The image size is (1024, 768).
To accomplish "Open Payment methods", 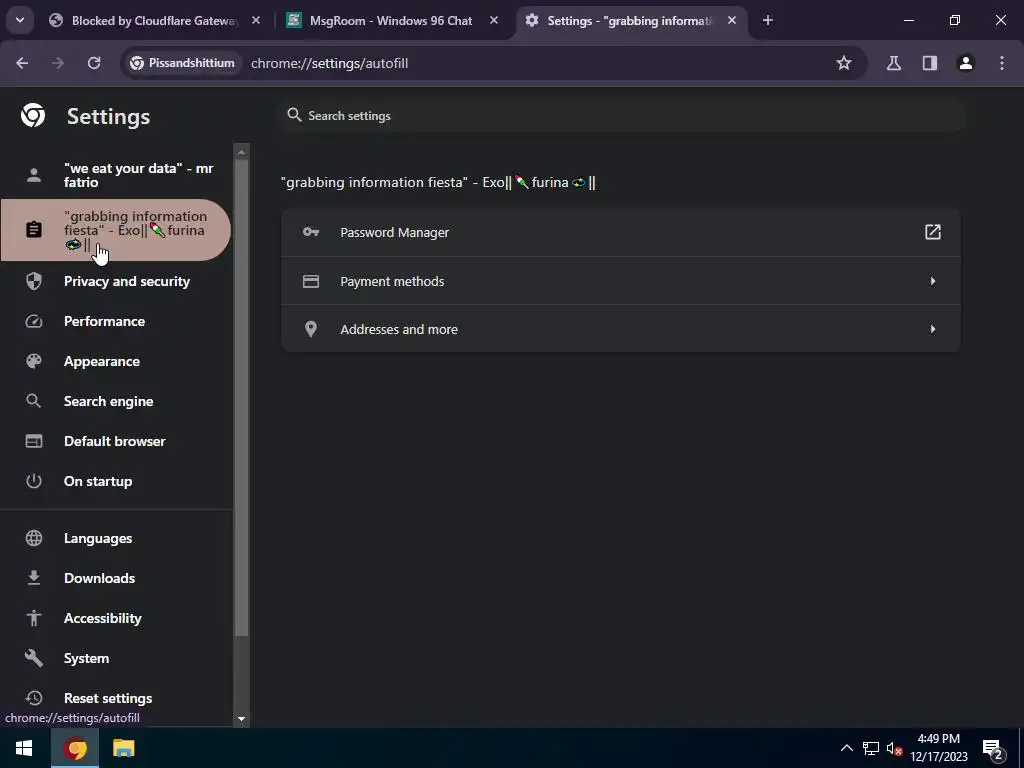I will [620, 281].
